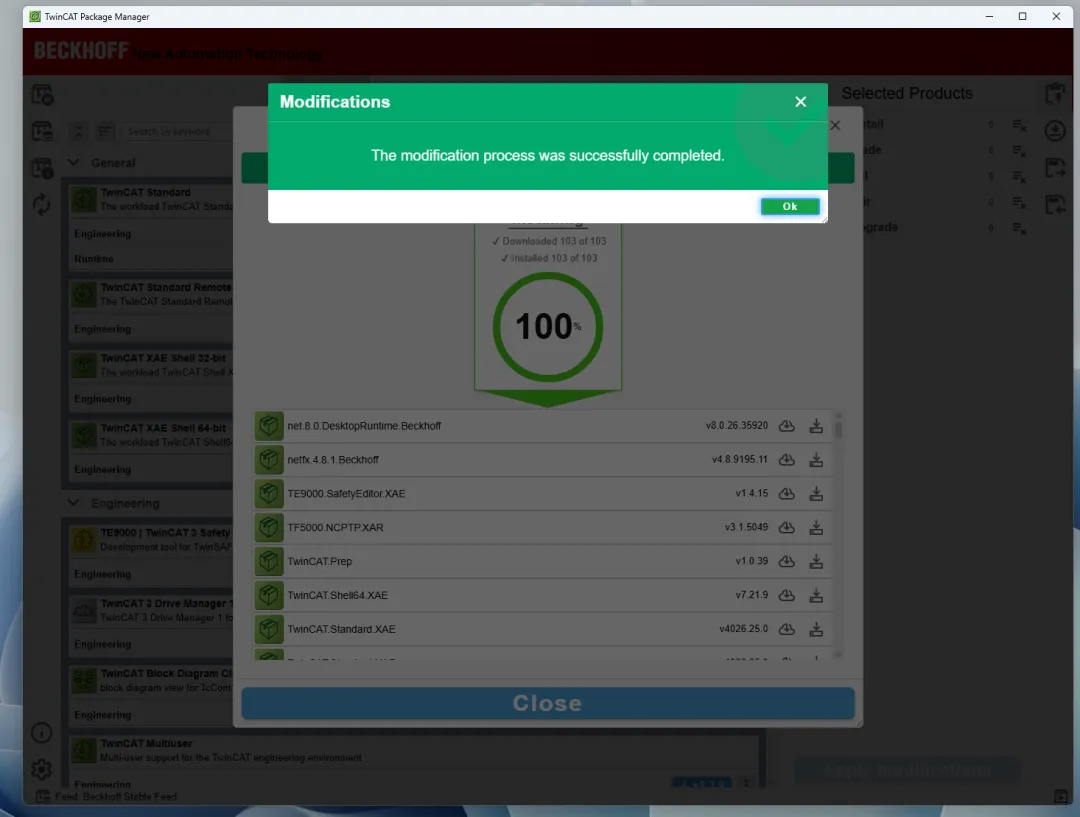Viewport: 1080px width, 817px height.
Task: Click install icon for net.8.0.DesktopRuntime.Beckhoff
Action: [816, 426]
